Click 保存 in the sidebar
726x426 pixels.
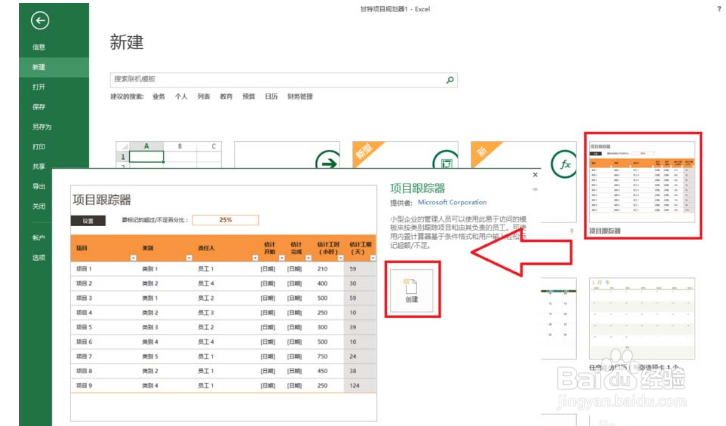[39, 107]
